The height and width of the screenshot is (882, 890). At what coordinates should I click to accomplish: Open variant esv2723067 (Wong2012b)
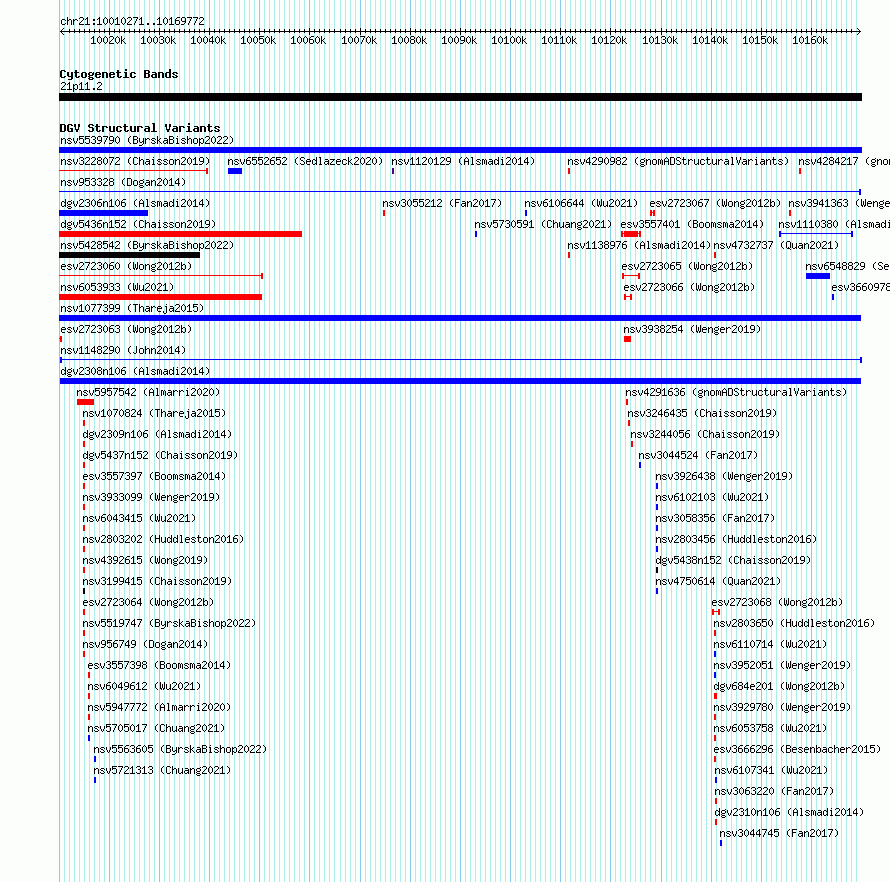pos(715,203)
